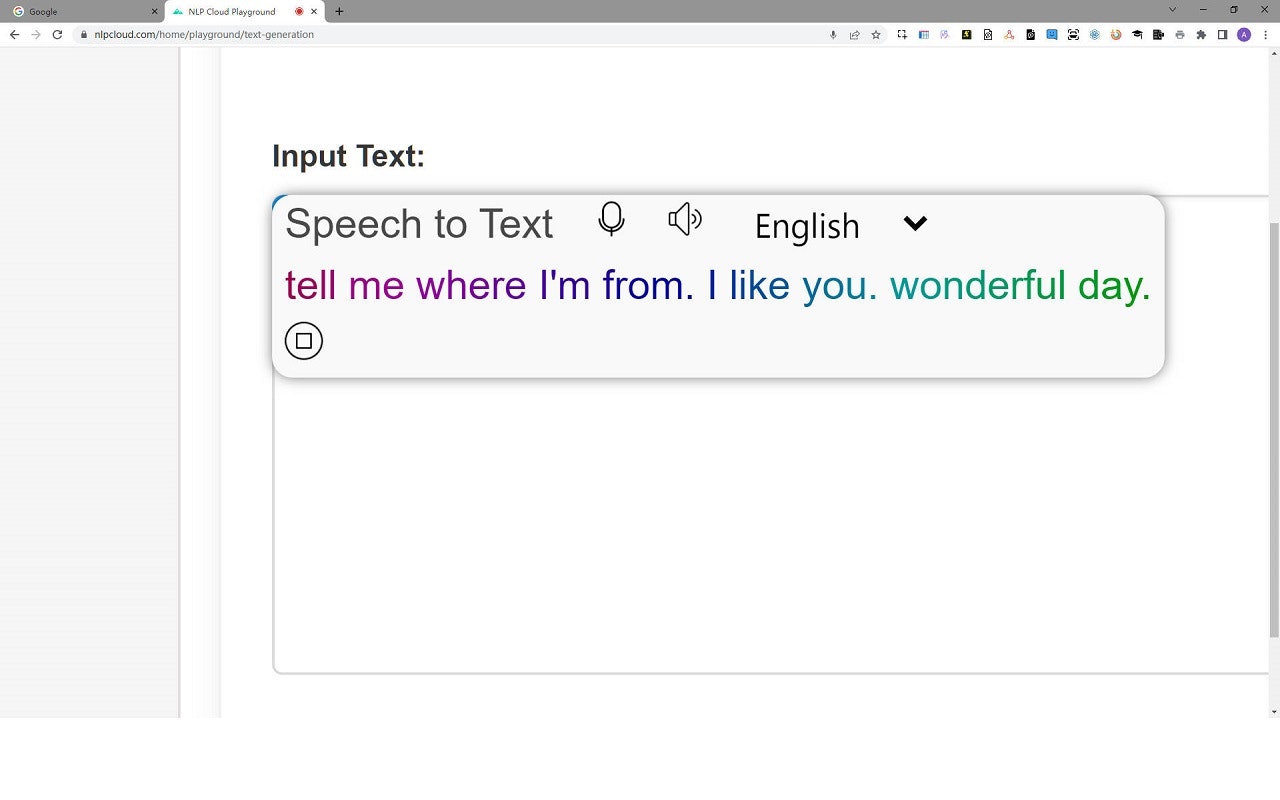1280x800 pixels.
Task: Expand the language list with the chevron arrow
Action: [915, 224]
